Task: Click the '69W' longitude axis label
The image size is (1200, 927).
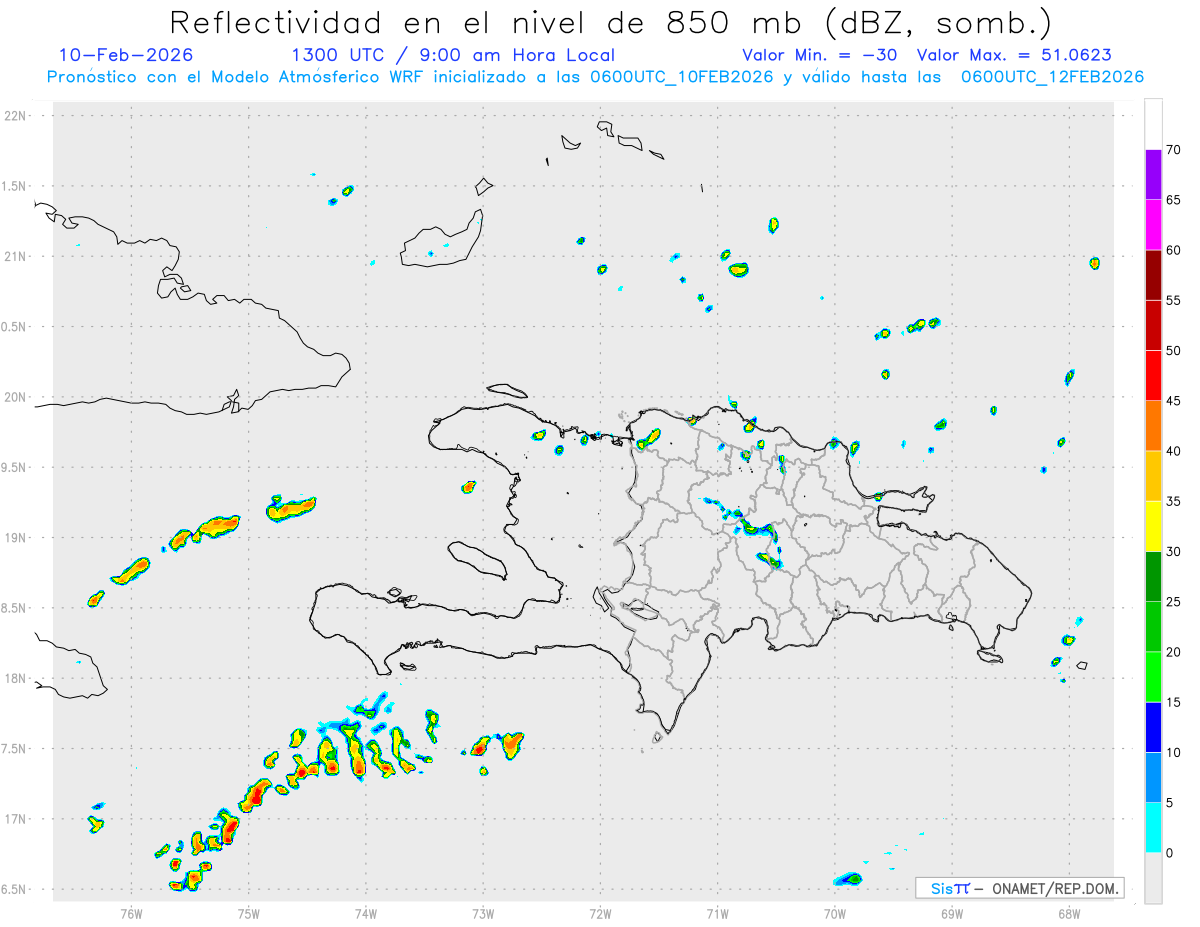Action: [952, 913]
